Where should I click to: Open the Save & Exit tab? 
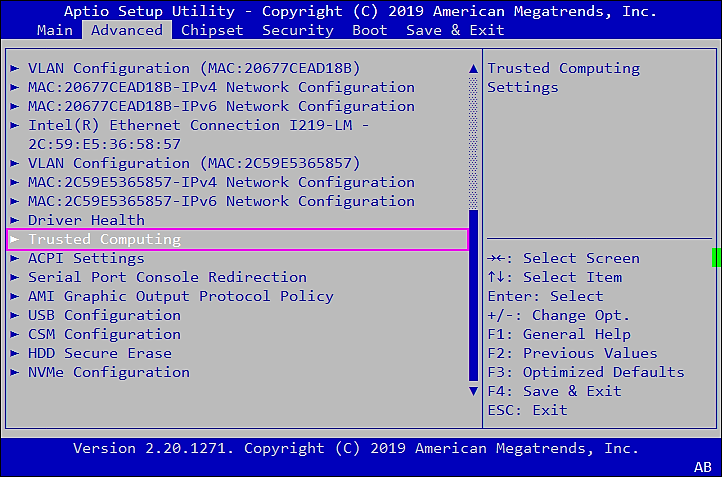(455, 30)
